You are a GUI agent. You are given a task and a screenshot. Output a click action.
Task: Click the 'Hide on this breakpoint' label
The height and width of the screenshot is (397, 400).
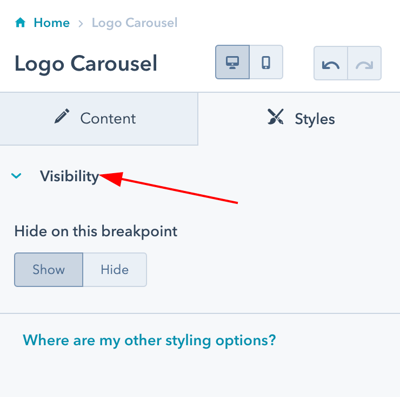click(96, 231)
